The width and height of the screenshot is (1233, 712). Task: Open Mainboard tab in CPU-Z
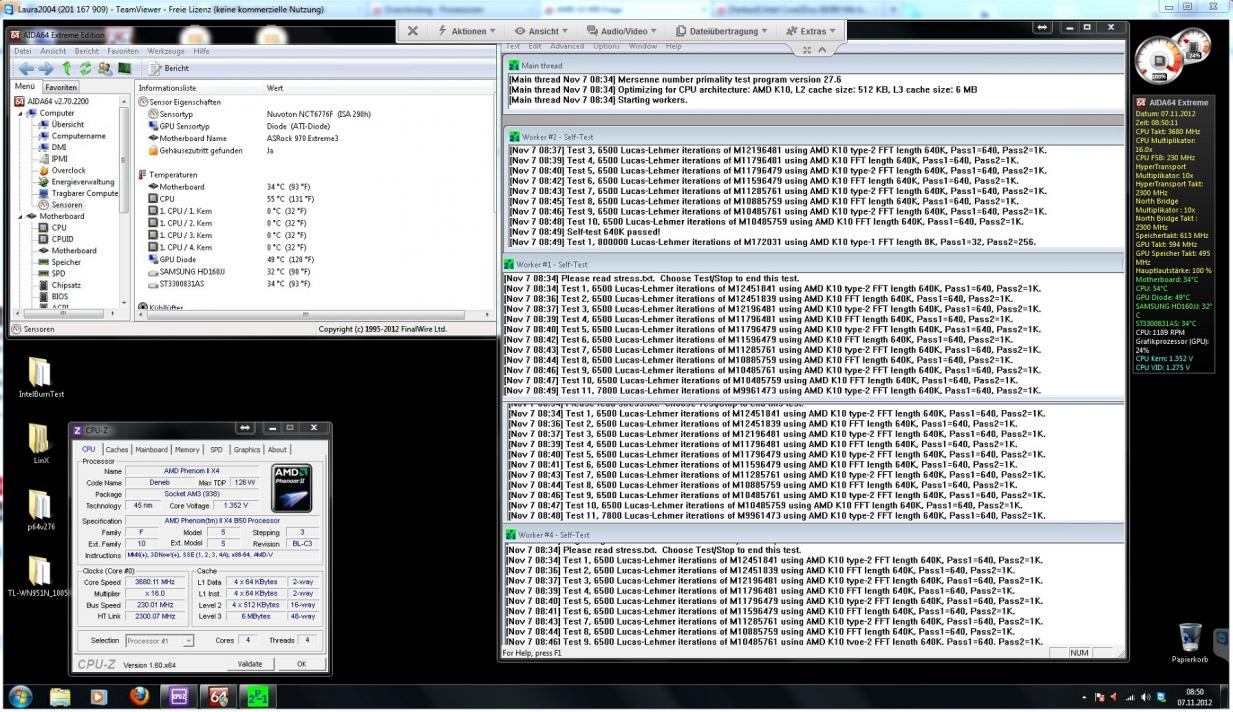(152, 450)
